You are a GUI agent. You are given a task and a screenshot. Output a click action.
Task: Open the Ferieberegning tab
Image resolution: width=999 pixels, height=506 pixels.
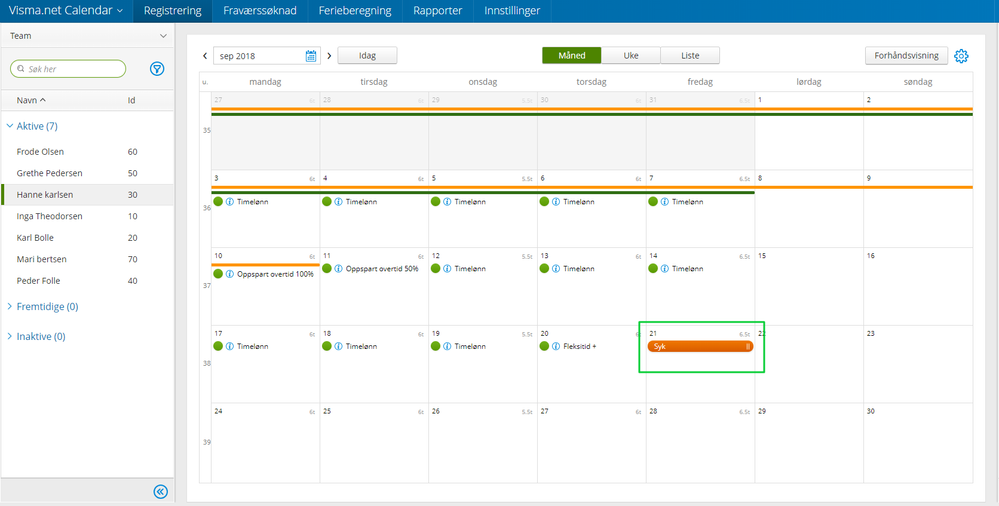355,11
